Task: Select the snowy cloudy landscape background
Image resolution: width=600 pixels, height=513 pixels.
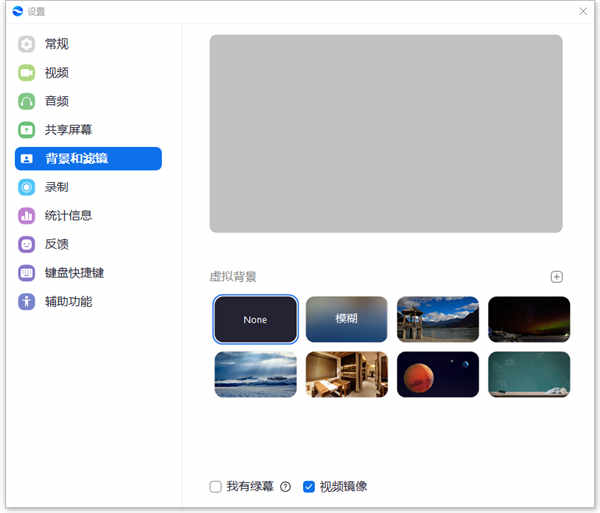Action: tap(256, 375)
